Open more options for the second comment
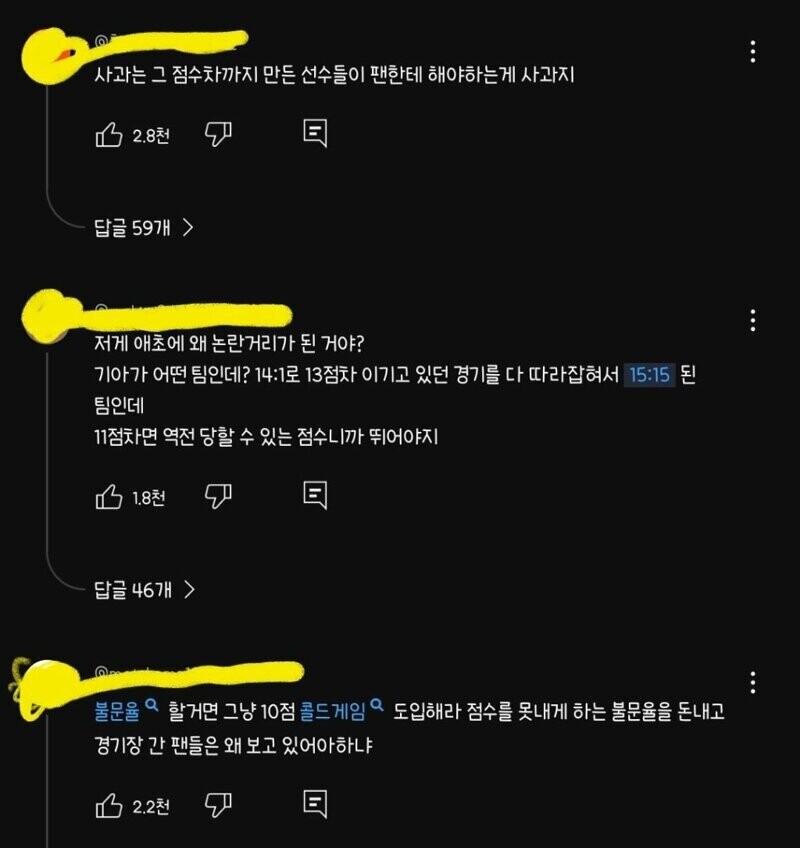The image size is (800, 848). (752, 321)
